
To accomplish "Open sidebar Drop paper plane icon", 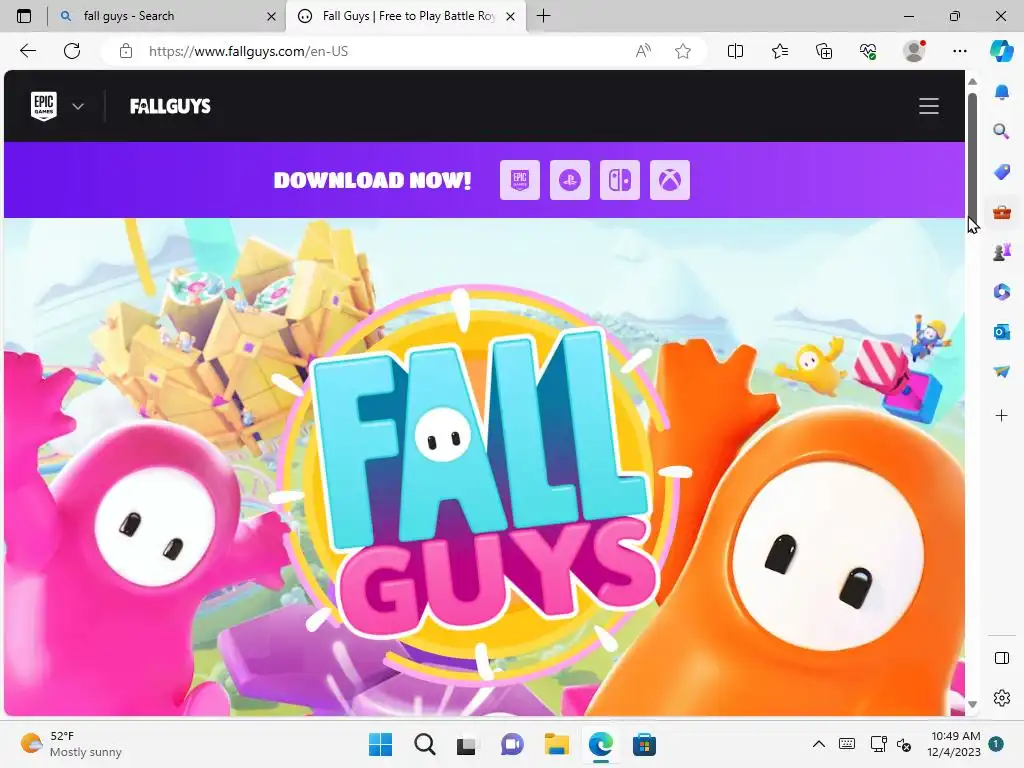I will [x=1002, y=371].
